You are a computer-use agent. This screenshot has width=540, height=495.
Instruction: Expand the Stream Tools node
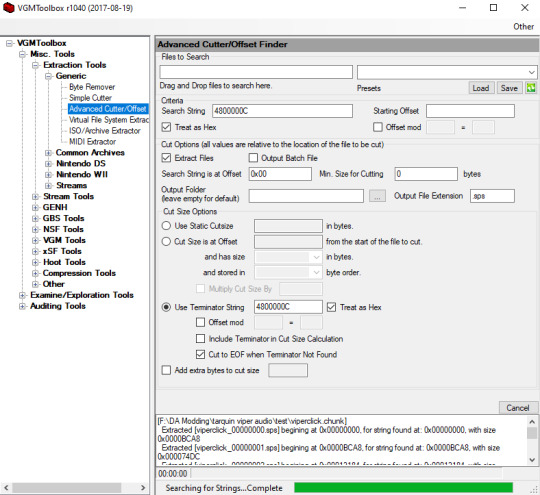[x=35, y=196]
